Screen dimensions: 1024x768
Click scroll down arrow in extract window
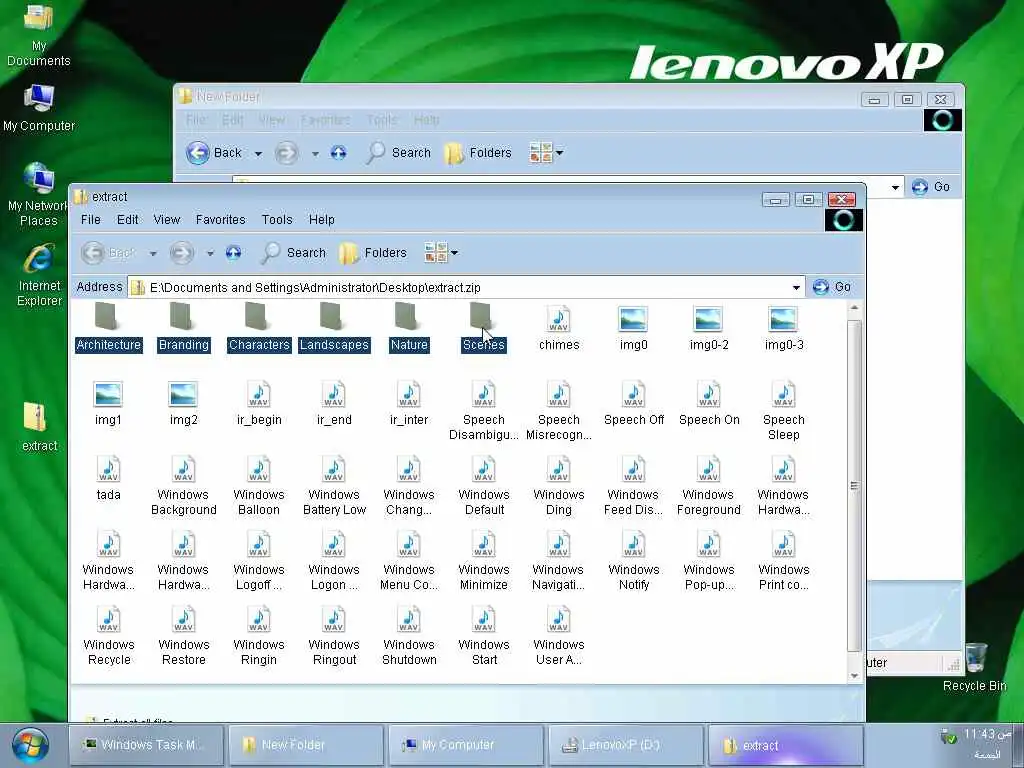pyautogui.click(x=854, y=676)
